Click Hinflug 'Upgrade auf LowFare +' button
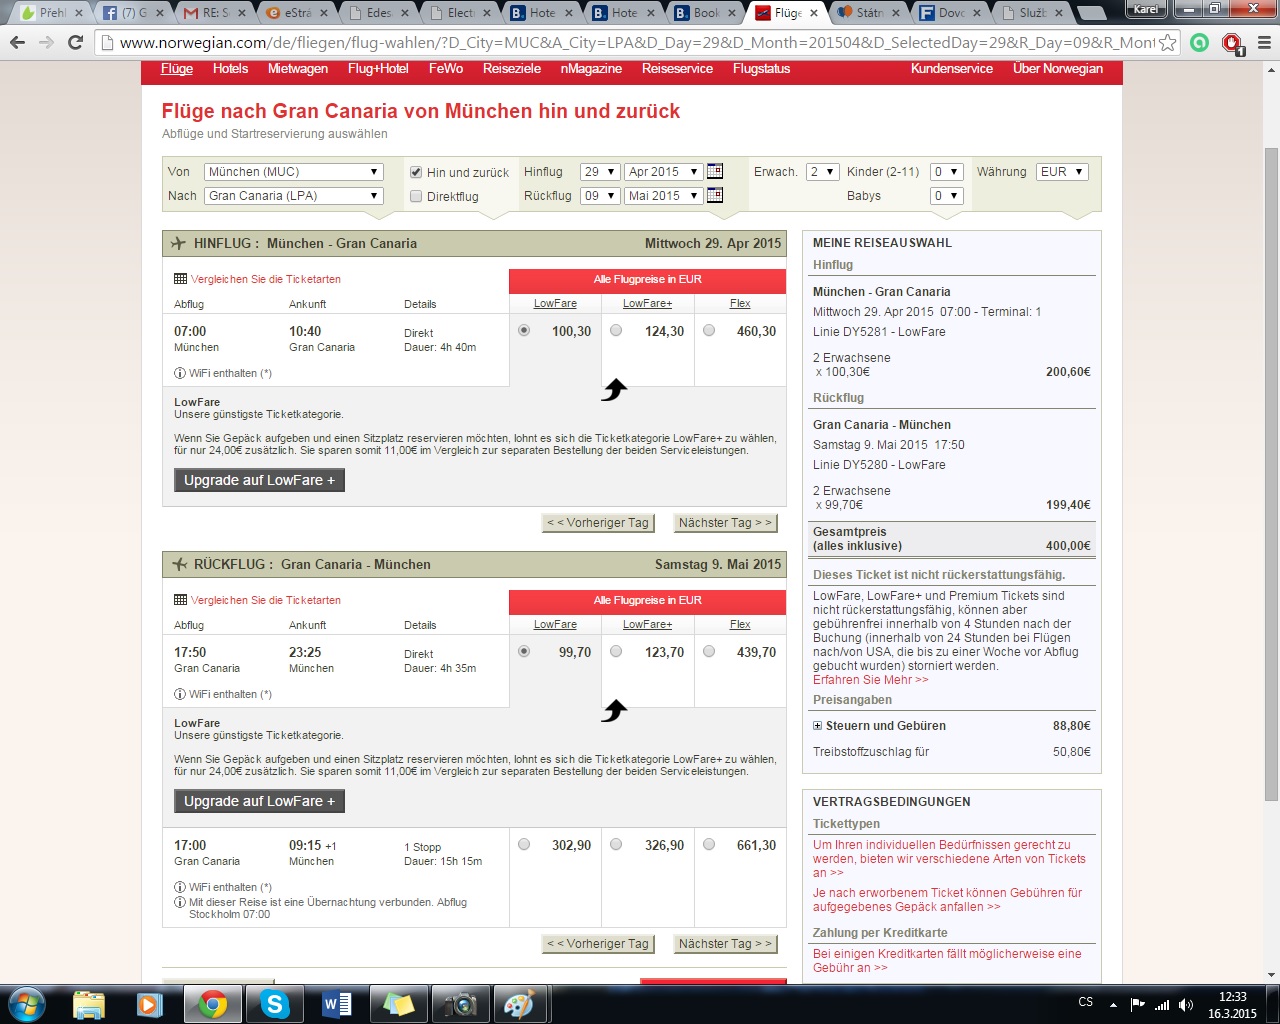Image resolution: width=1280 pixels, height=1024 pixels. pos(259,480)
